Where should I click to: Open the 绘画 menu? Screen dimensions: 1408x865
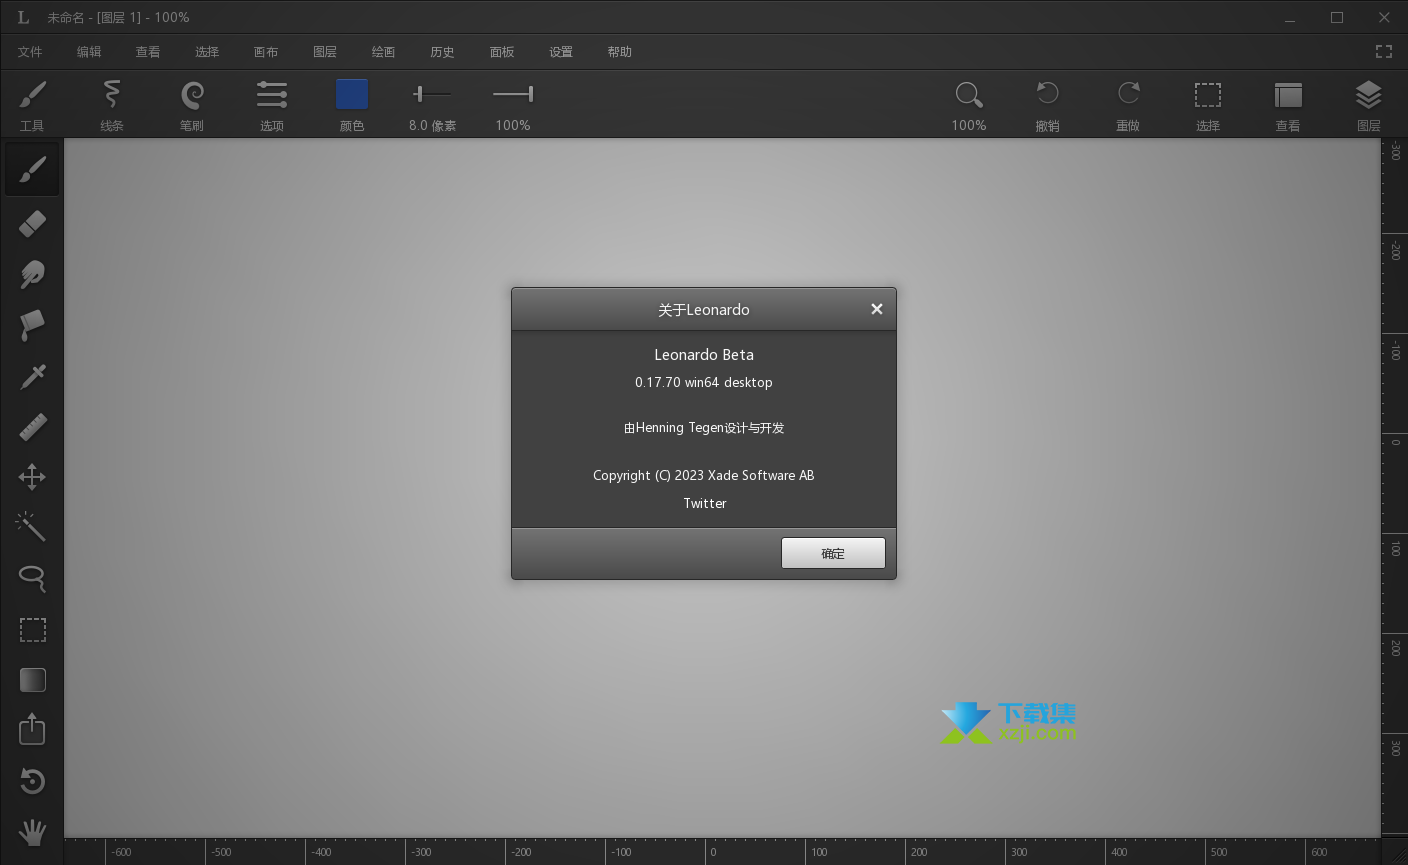(383, 52)
